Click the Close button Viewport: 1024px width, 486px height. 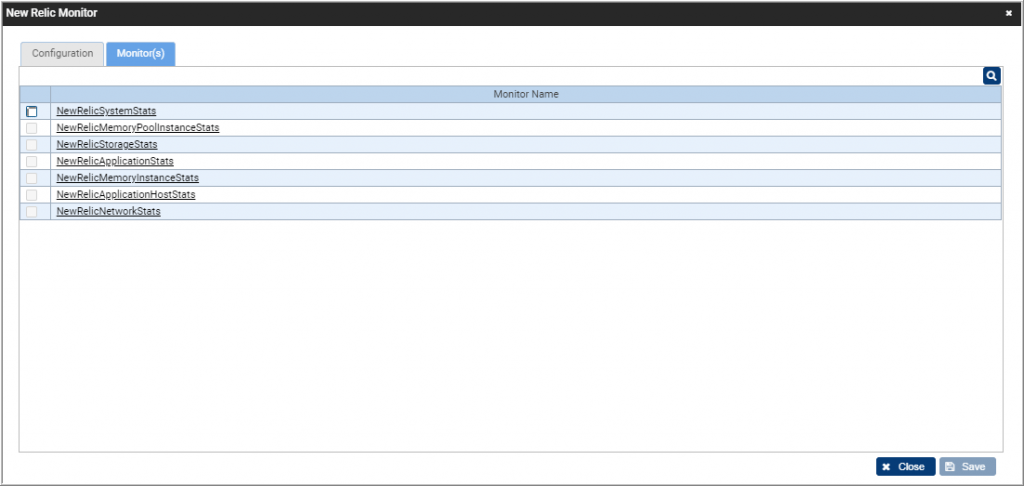point(905,466)
